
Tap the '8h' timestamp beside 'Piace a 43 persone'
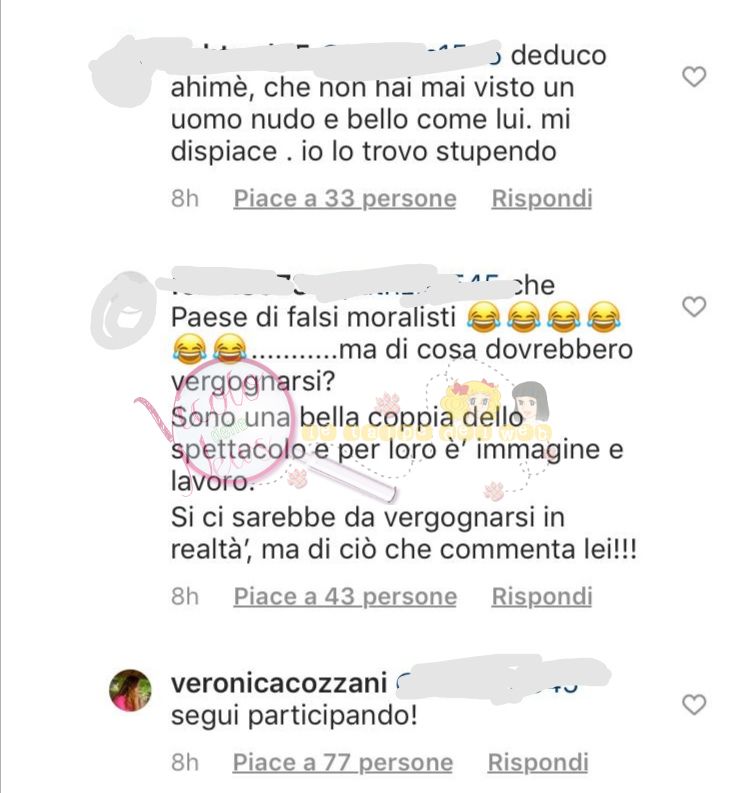185,597
